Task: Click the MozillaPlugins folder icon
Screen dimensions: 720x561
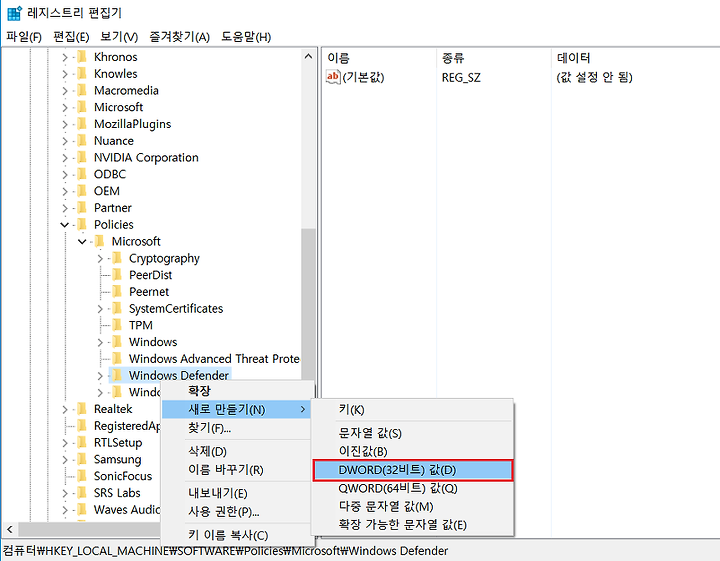Action: [x=82, y=123]
